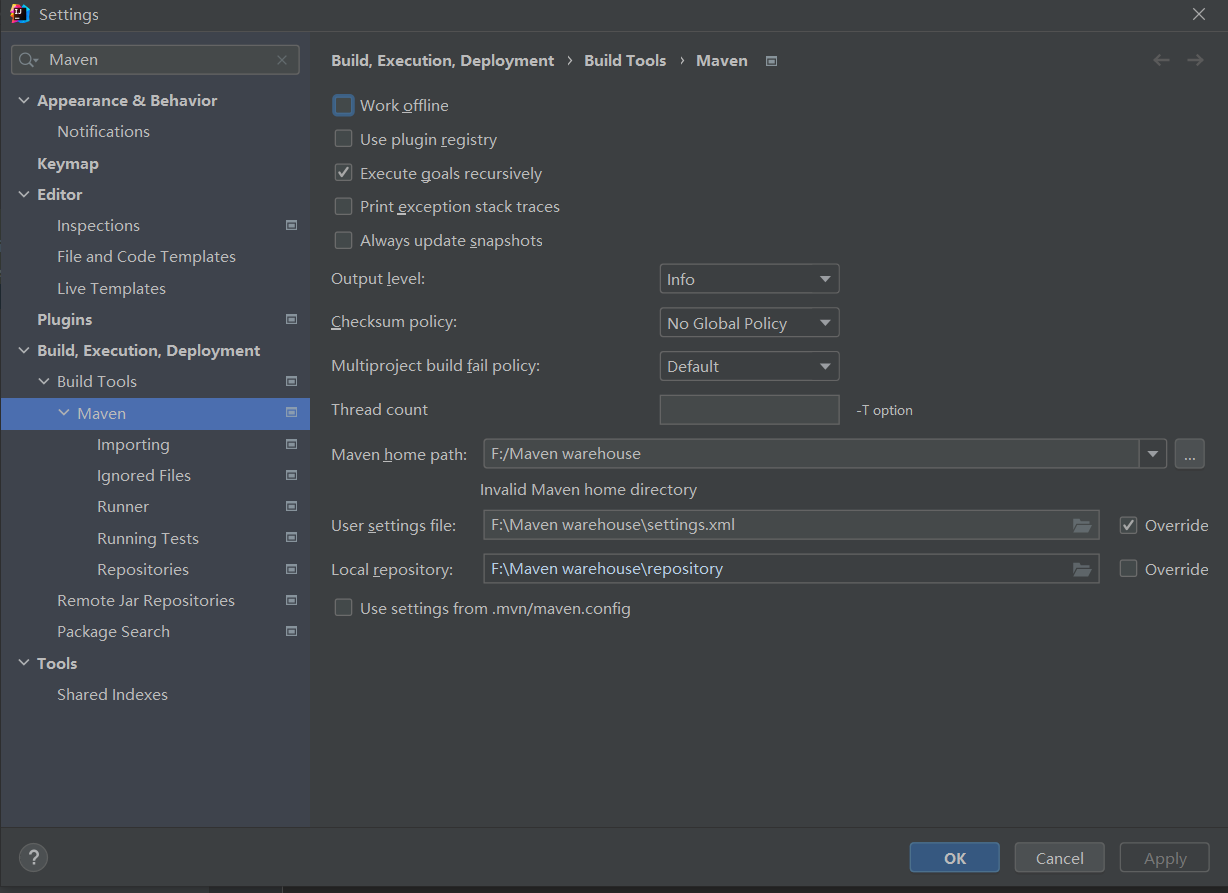Browse for the user settings file with the folder icon
1228x893 pixels.
(x=1081, y=525)
